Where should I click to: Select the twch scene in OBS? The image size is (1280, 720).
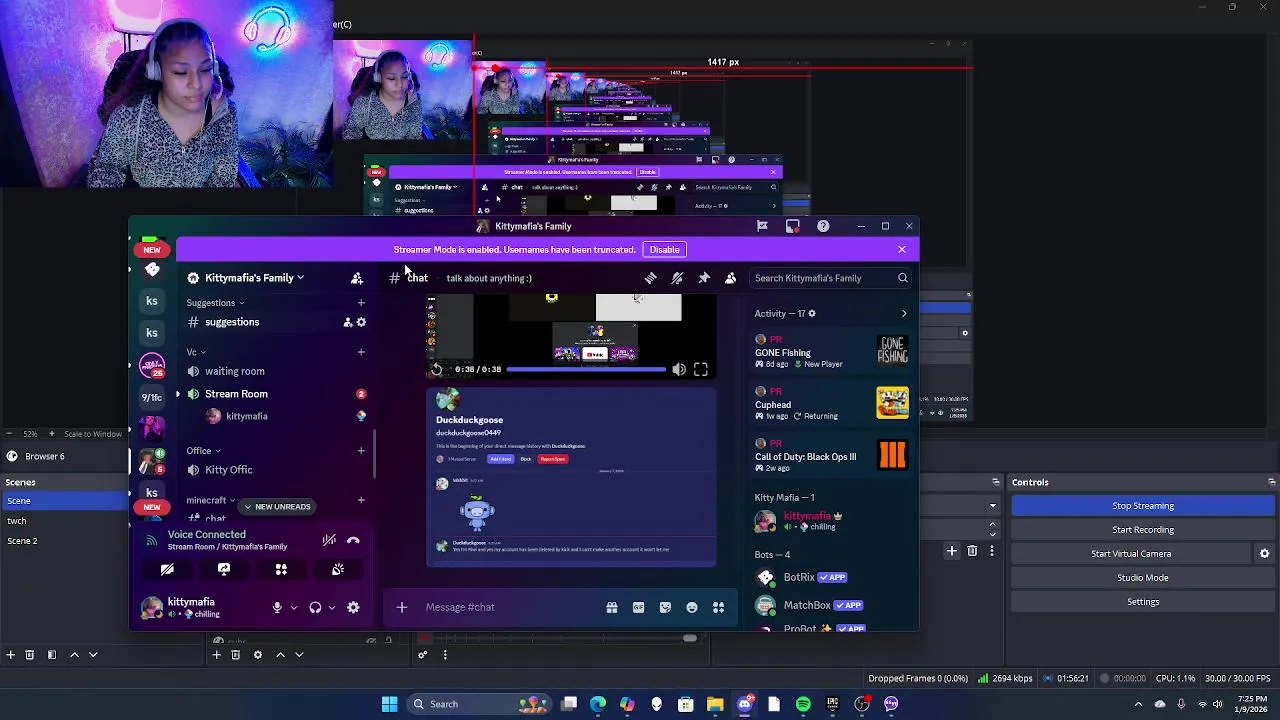(x=64, y=521)
